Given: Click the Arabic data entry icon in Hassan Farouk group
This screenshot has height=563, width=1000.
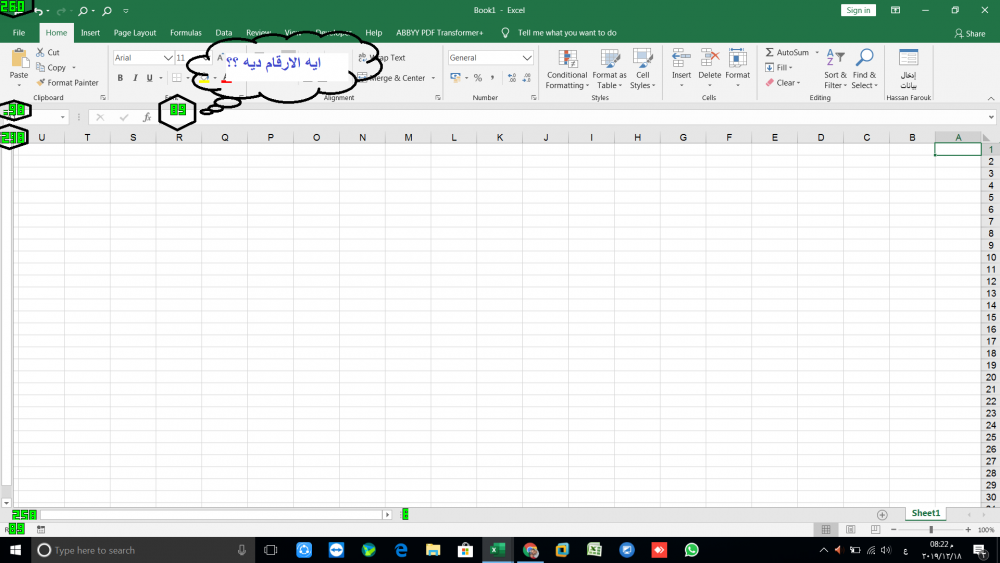Looking at the screenshot, I should (x=908, y=57).
